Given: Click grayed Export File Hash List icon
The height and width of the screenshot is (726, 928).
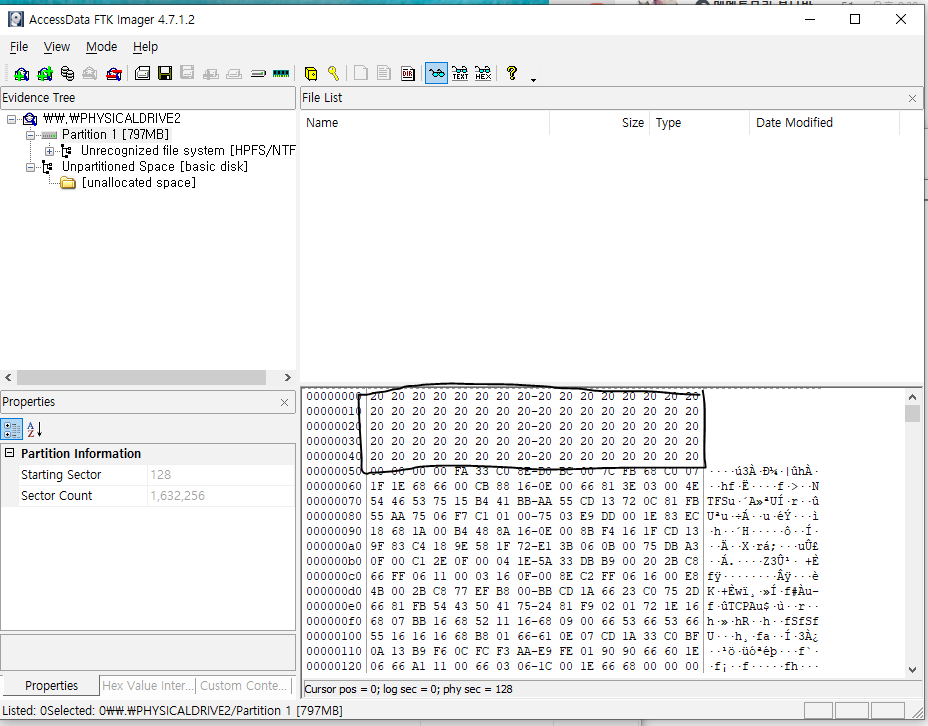Looking at the screenshot, I should point(384,73).
